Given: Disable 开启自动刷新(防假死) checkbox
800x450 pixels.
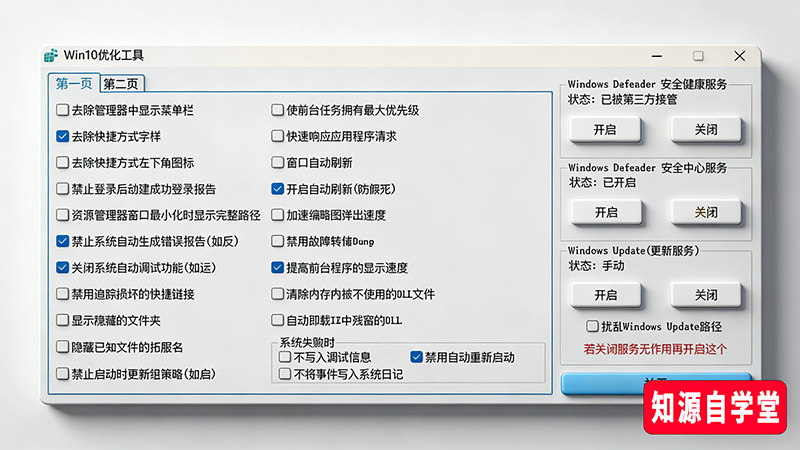Looking at the screenshot, I should [278, 188].
